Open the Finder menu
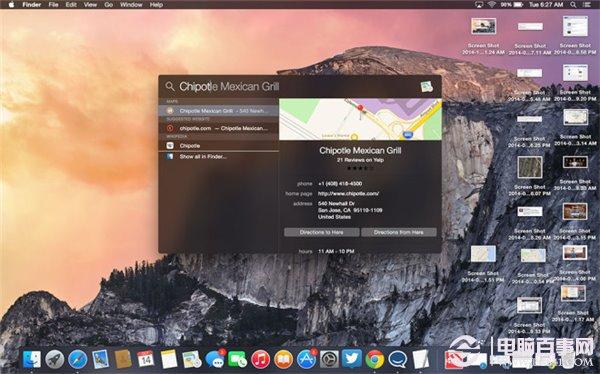Screen dimensions: 600x374 [31, 5]
